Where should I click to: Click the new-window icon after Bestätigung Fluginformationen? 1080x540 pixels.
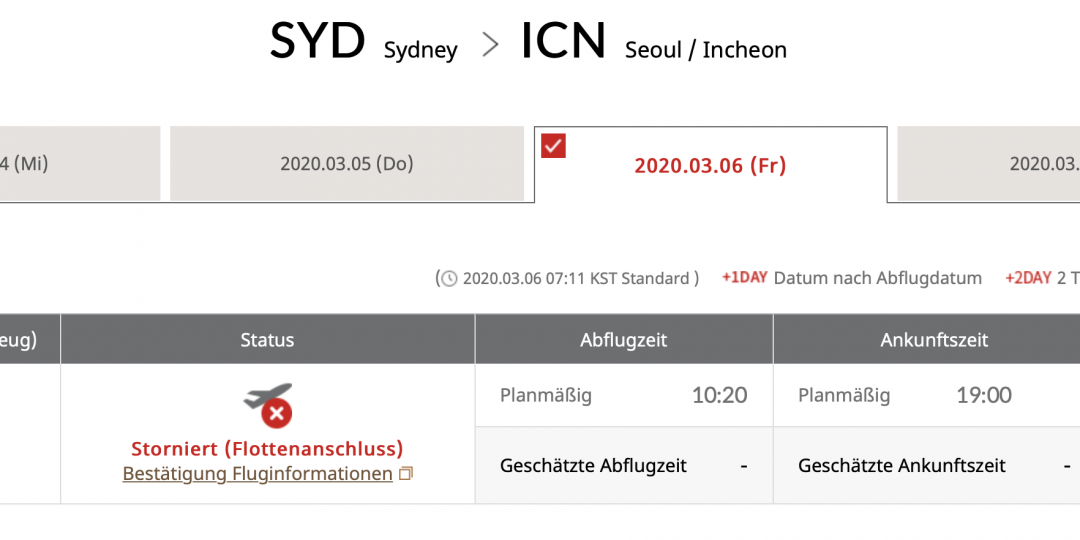(x=406, y=474)
